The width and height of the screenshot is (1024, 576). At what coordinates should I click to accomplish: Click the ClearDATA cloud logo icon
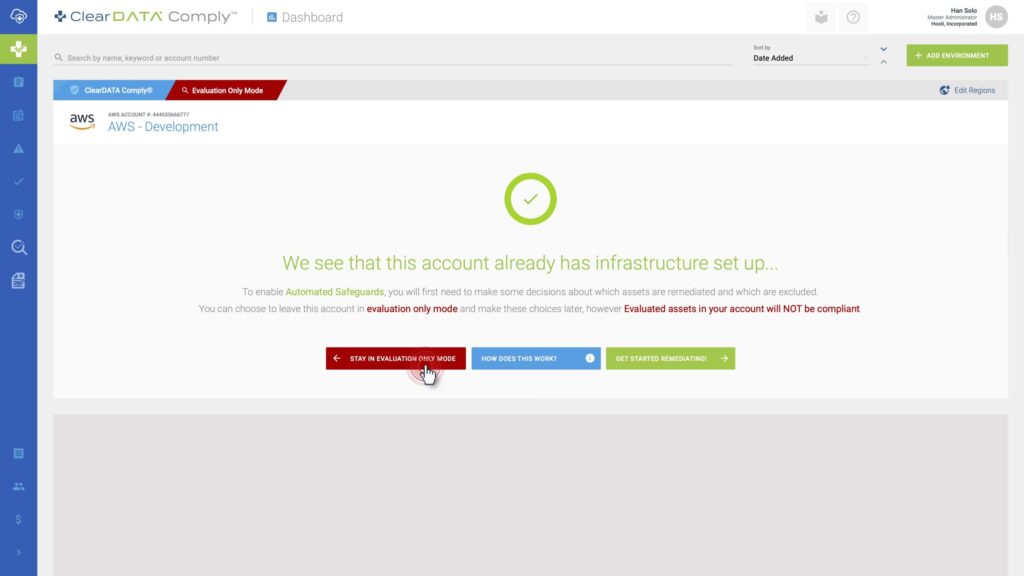[x=18, y=16]
